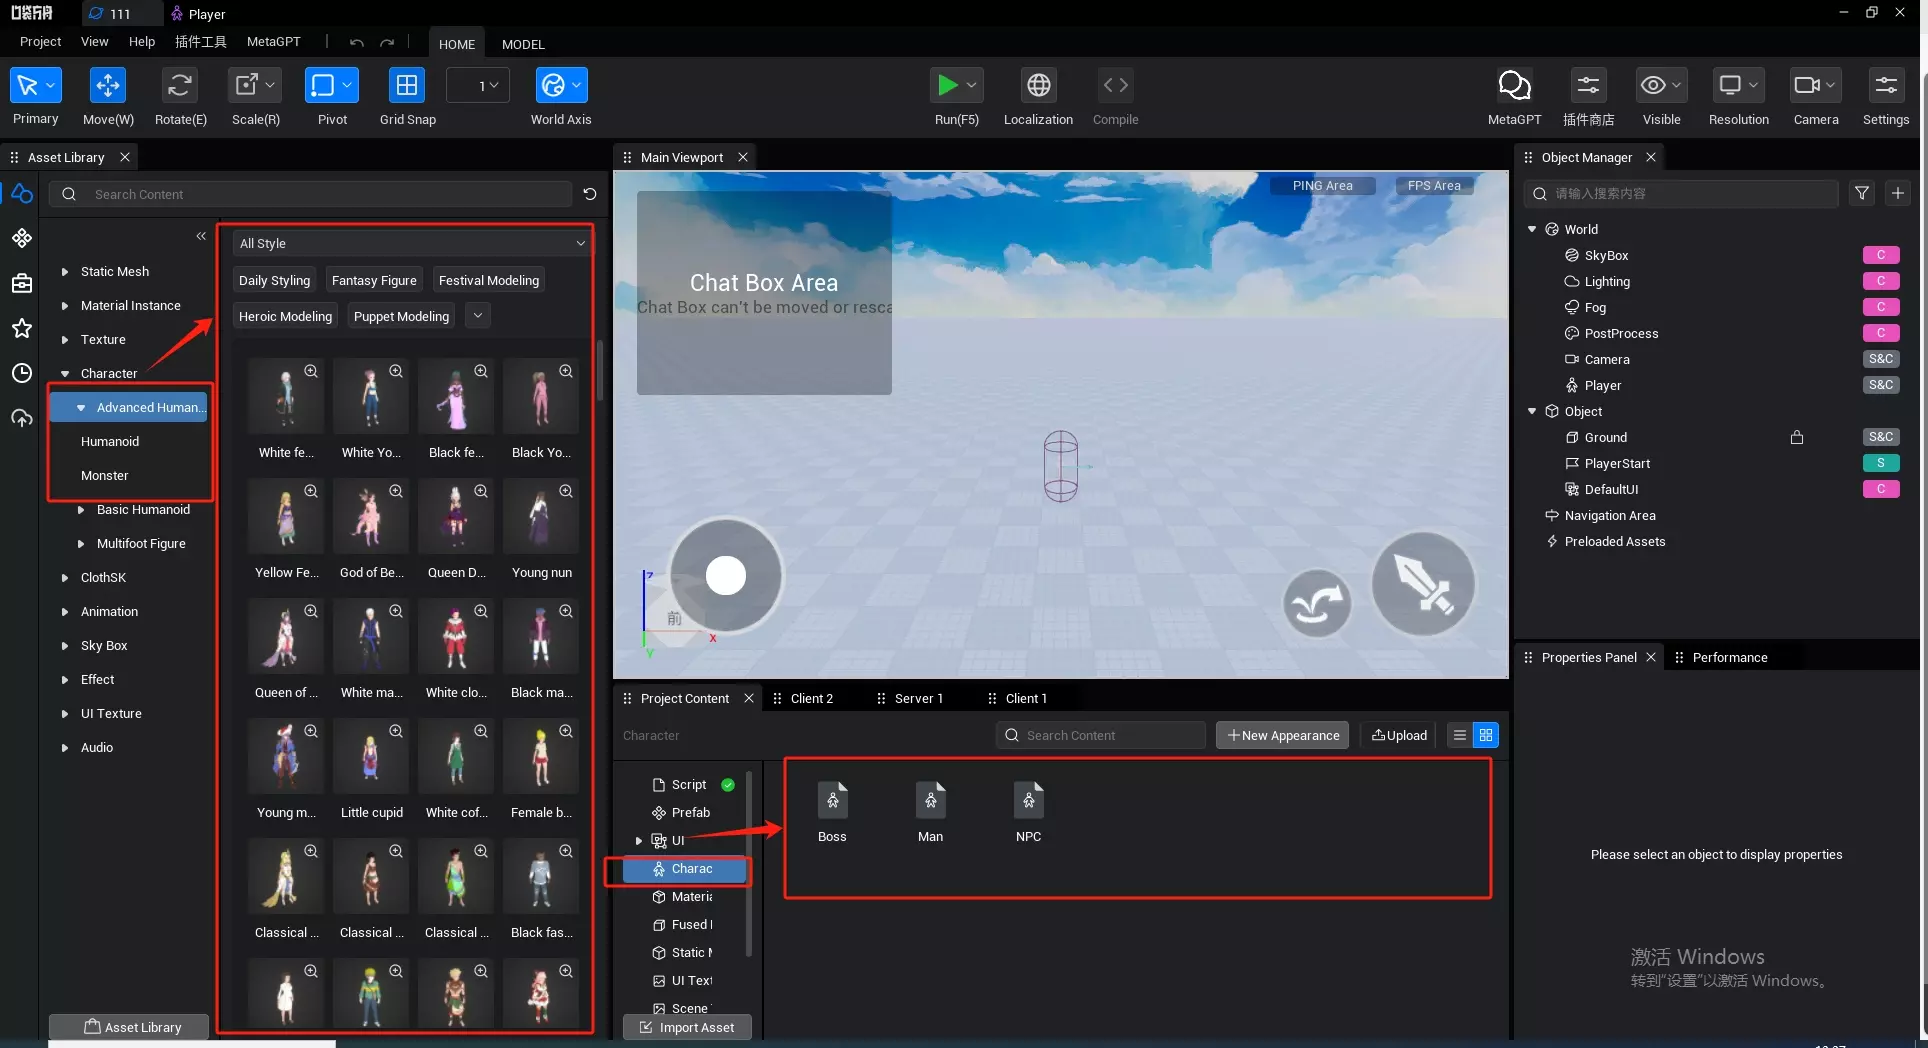Select the Humanoid subcategory
Screen dimensions: 1928x1048
tap(110, 442)
